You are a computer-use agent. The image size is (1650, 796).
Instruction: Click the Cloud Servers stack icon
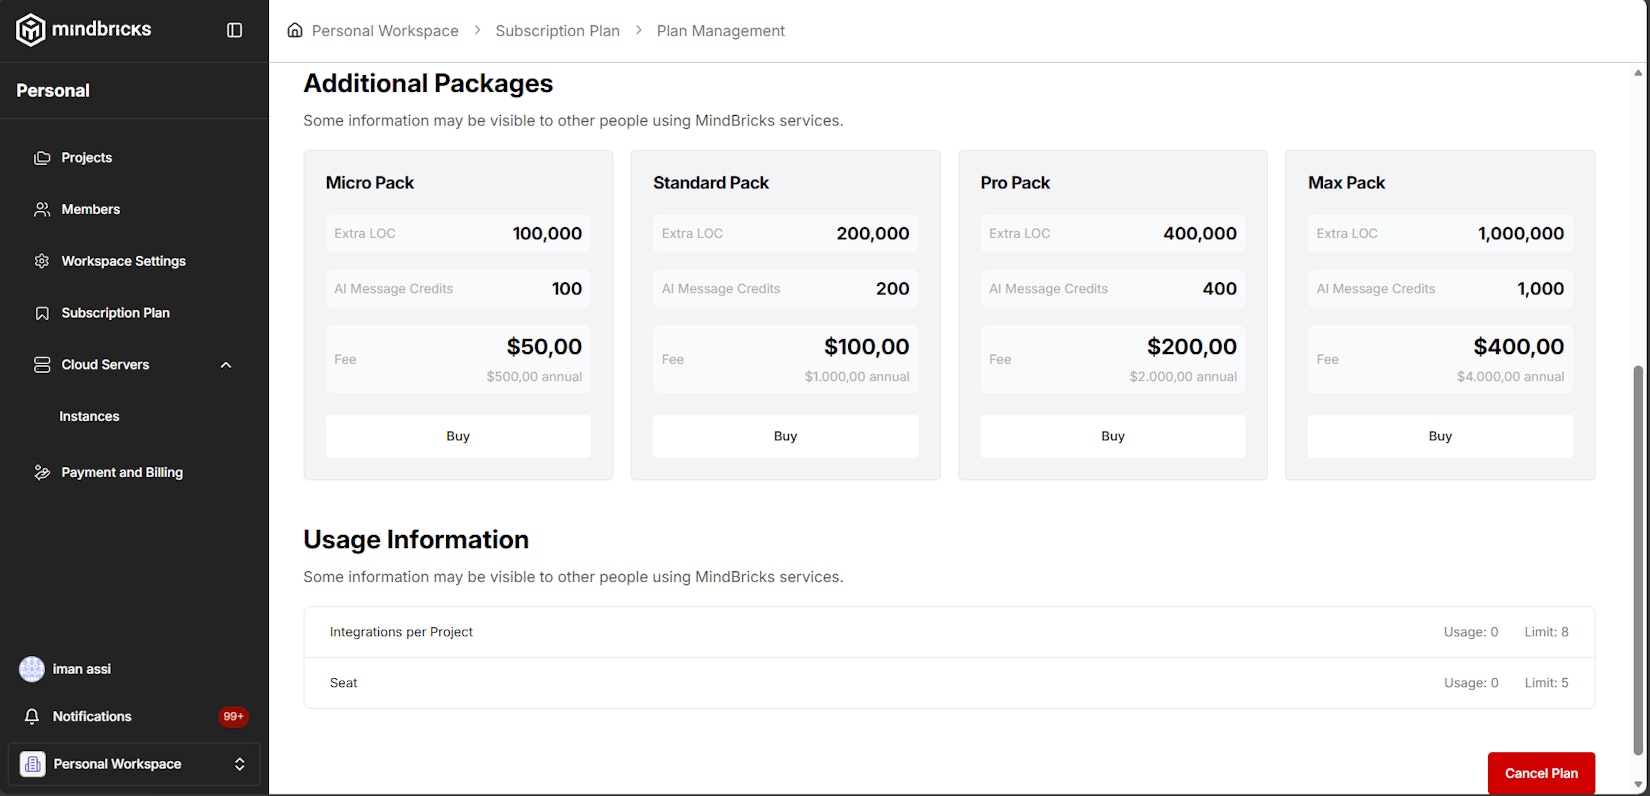(42, 365)
